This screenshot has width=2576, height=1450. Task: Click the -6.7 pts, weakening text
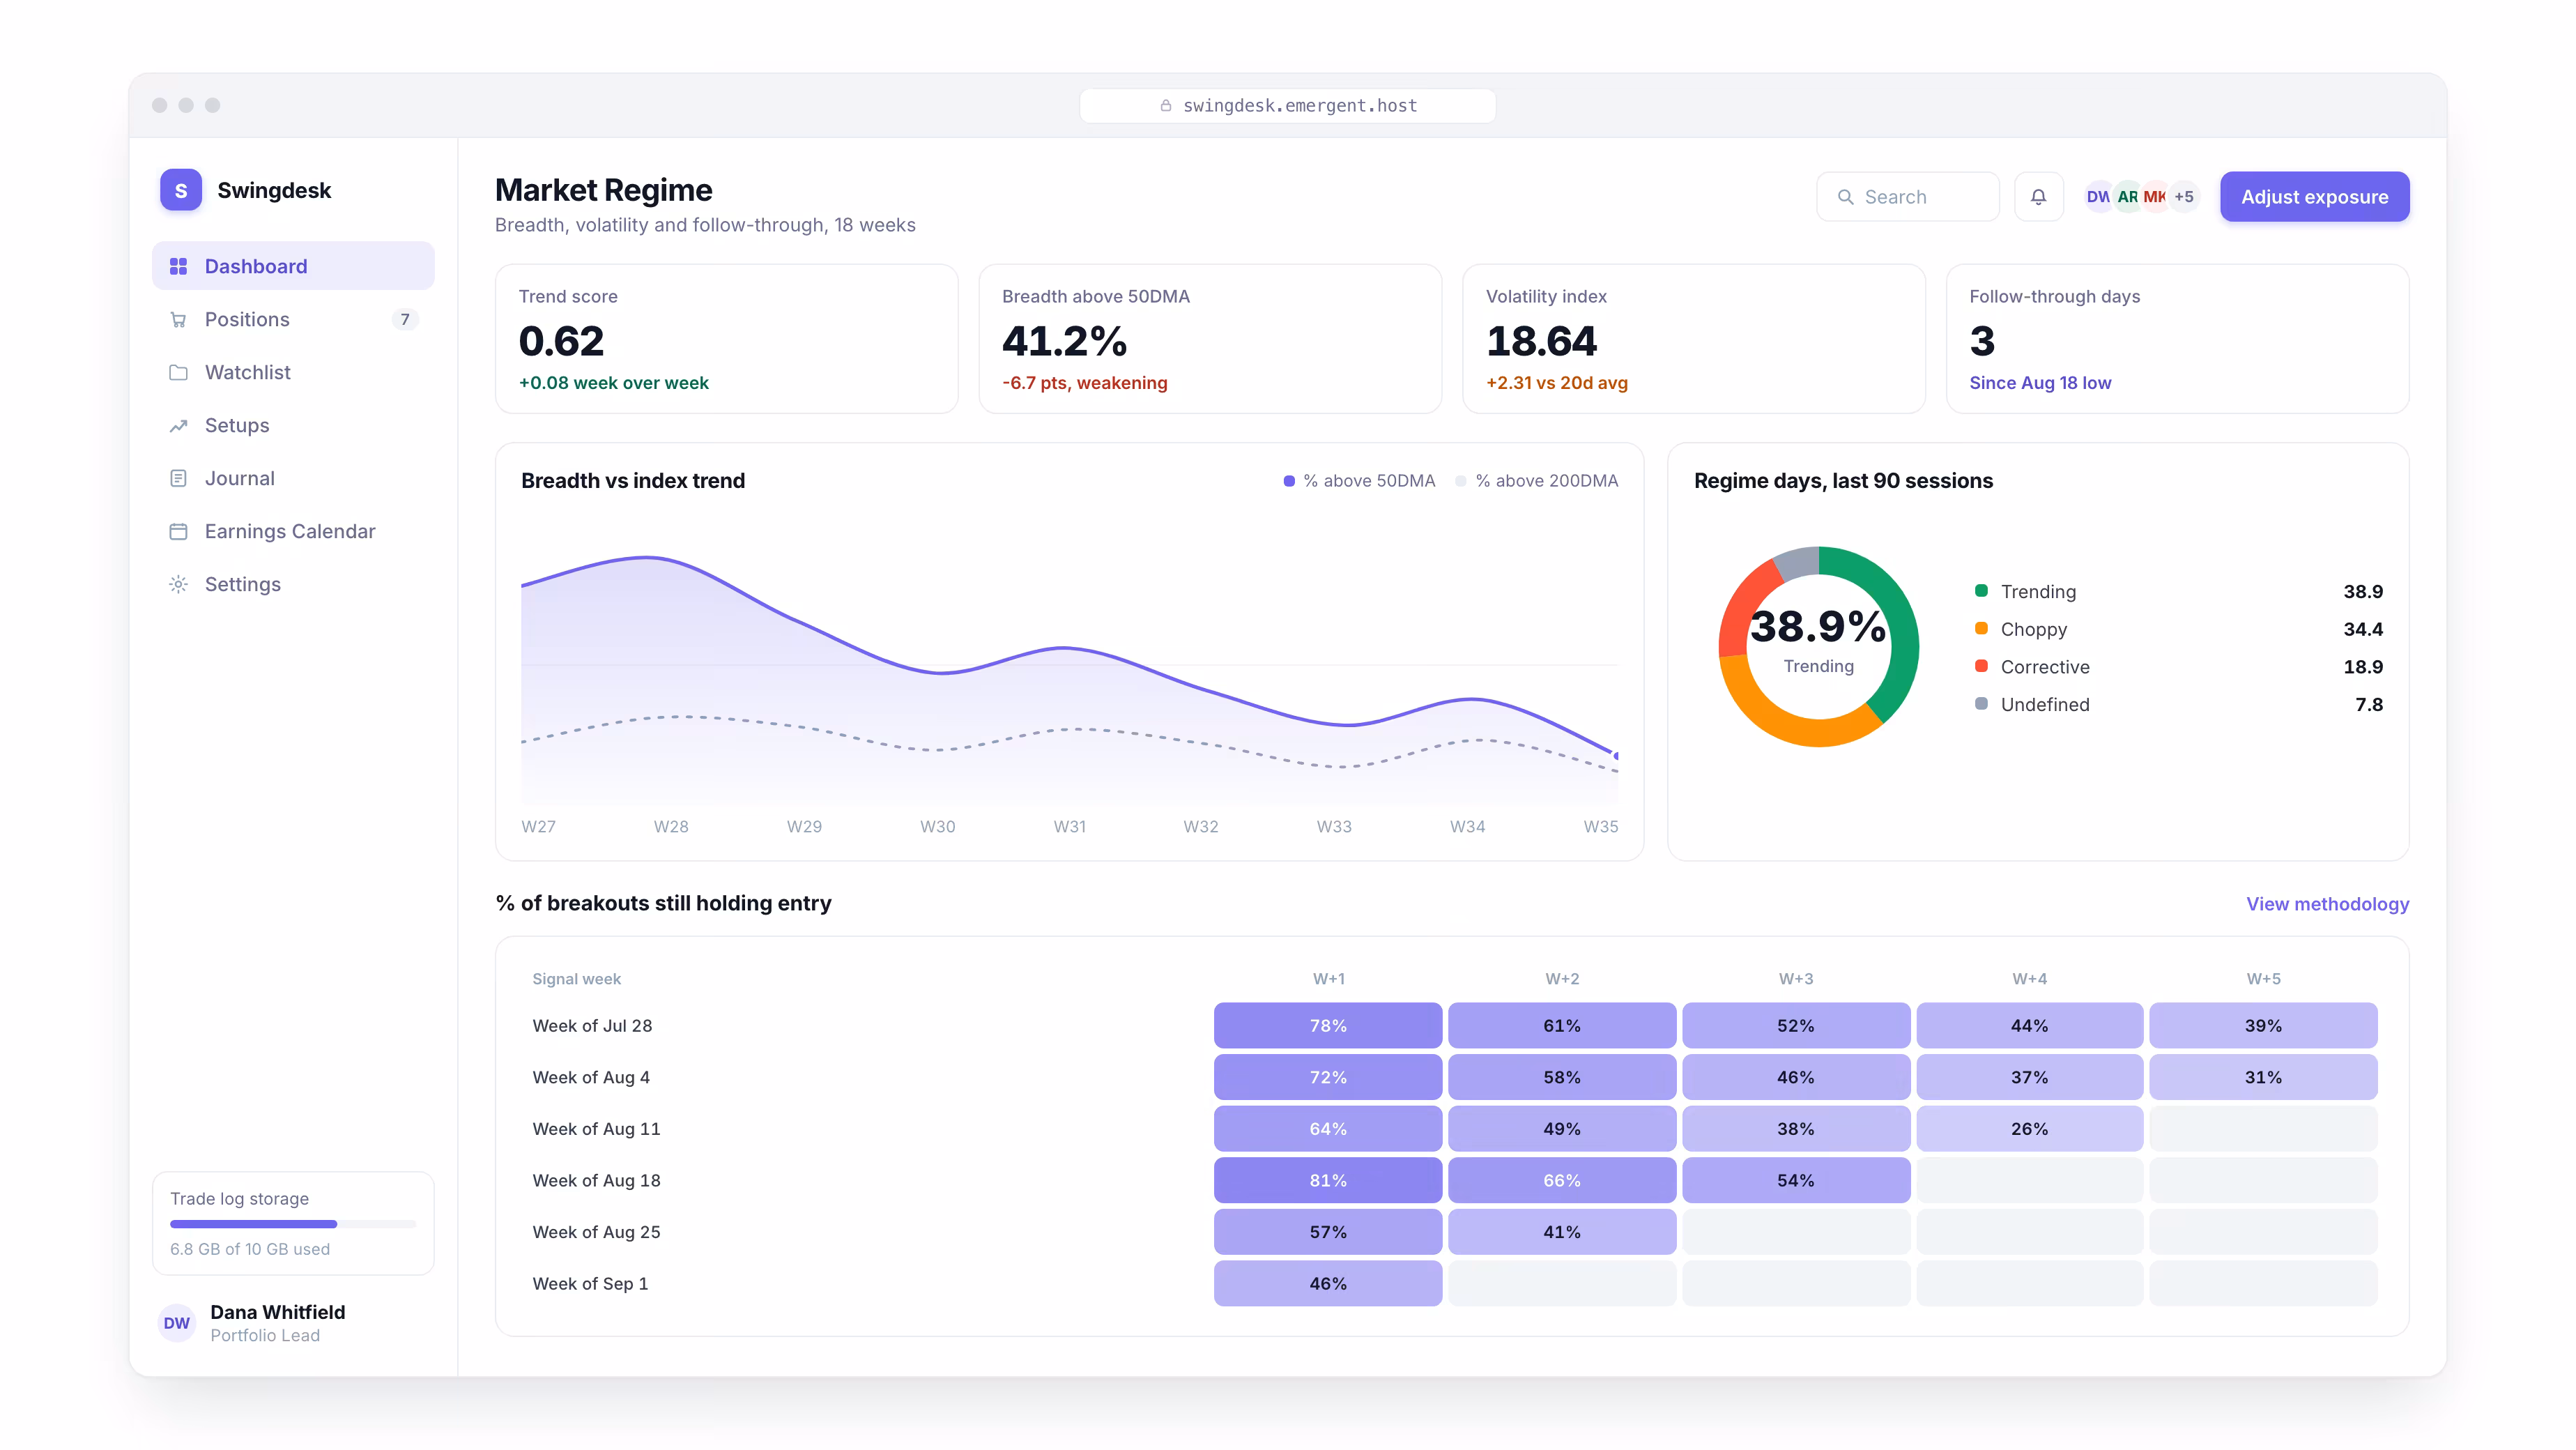pos(1084,383)
